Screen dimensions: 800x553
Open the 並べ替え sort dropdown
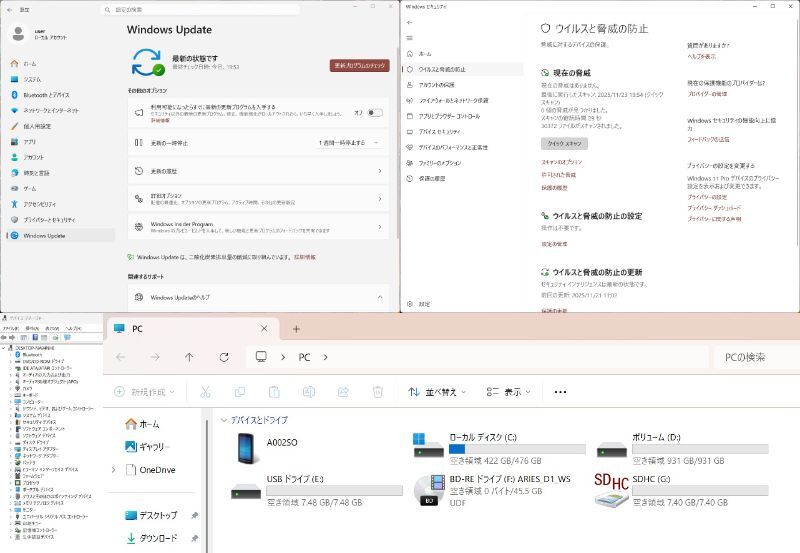[x=437, y=392]
